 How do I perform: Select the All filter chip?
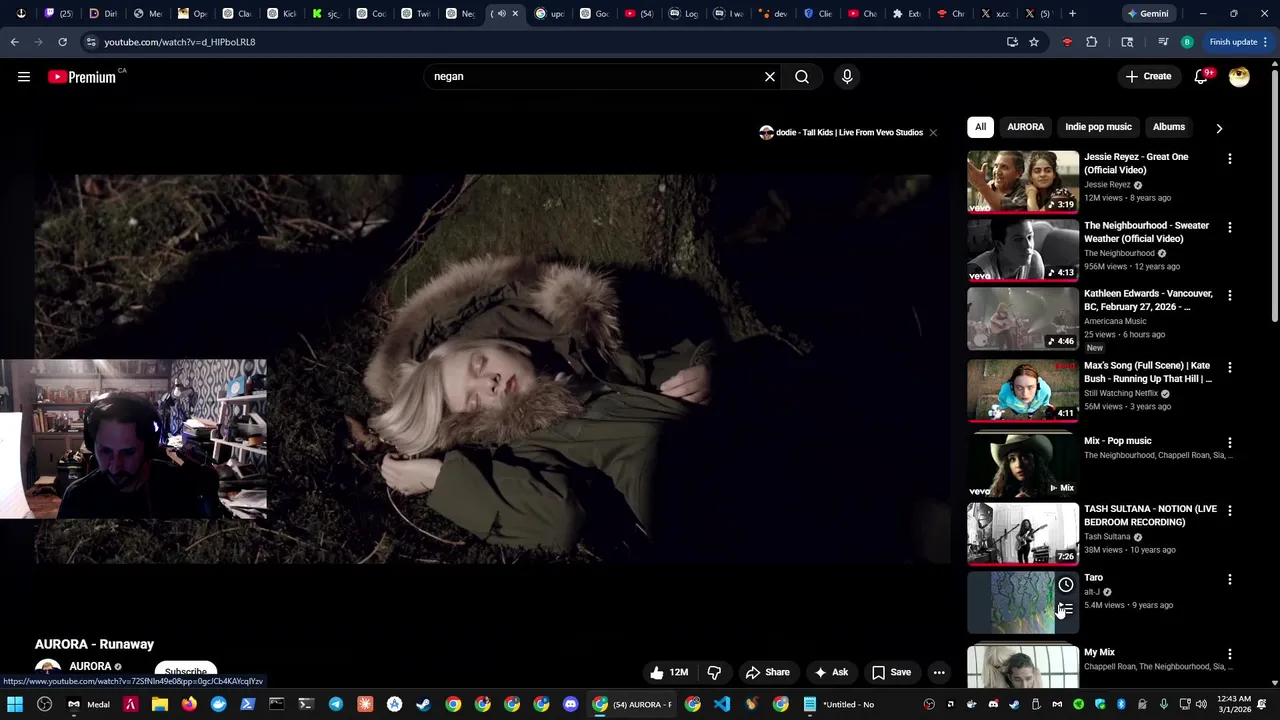point(980,127)
